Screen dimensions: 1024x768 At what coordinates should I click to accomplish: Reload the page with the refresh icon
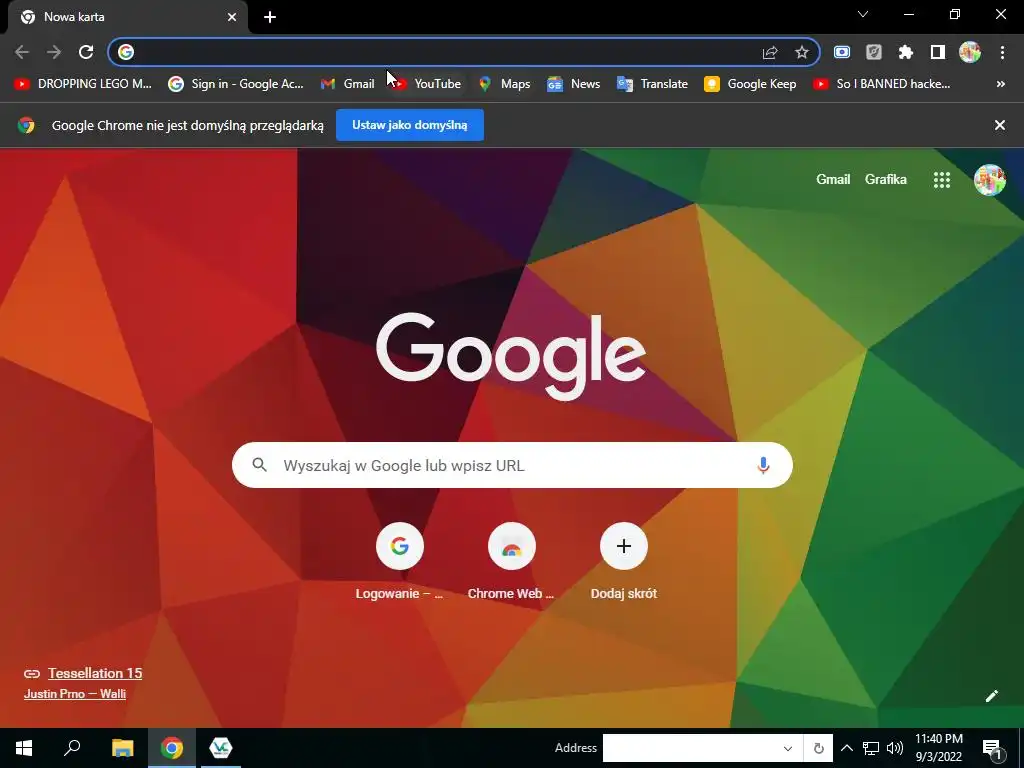coord(86,52)
